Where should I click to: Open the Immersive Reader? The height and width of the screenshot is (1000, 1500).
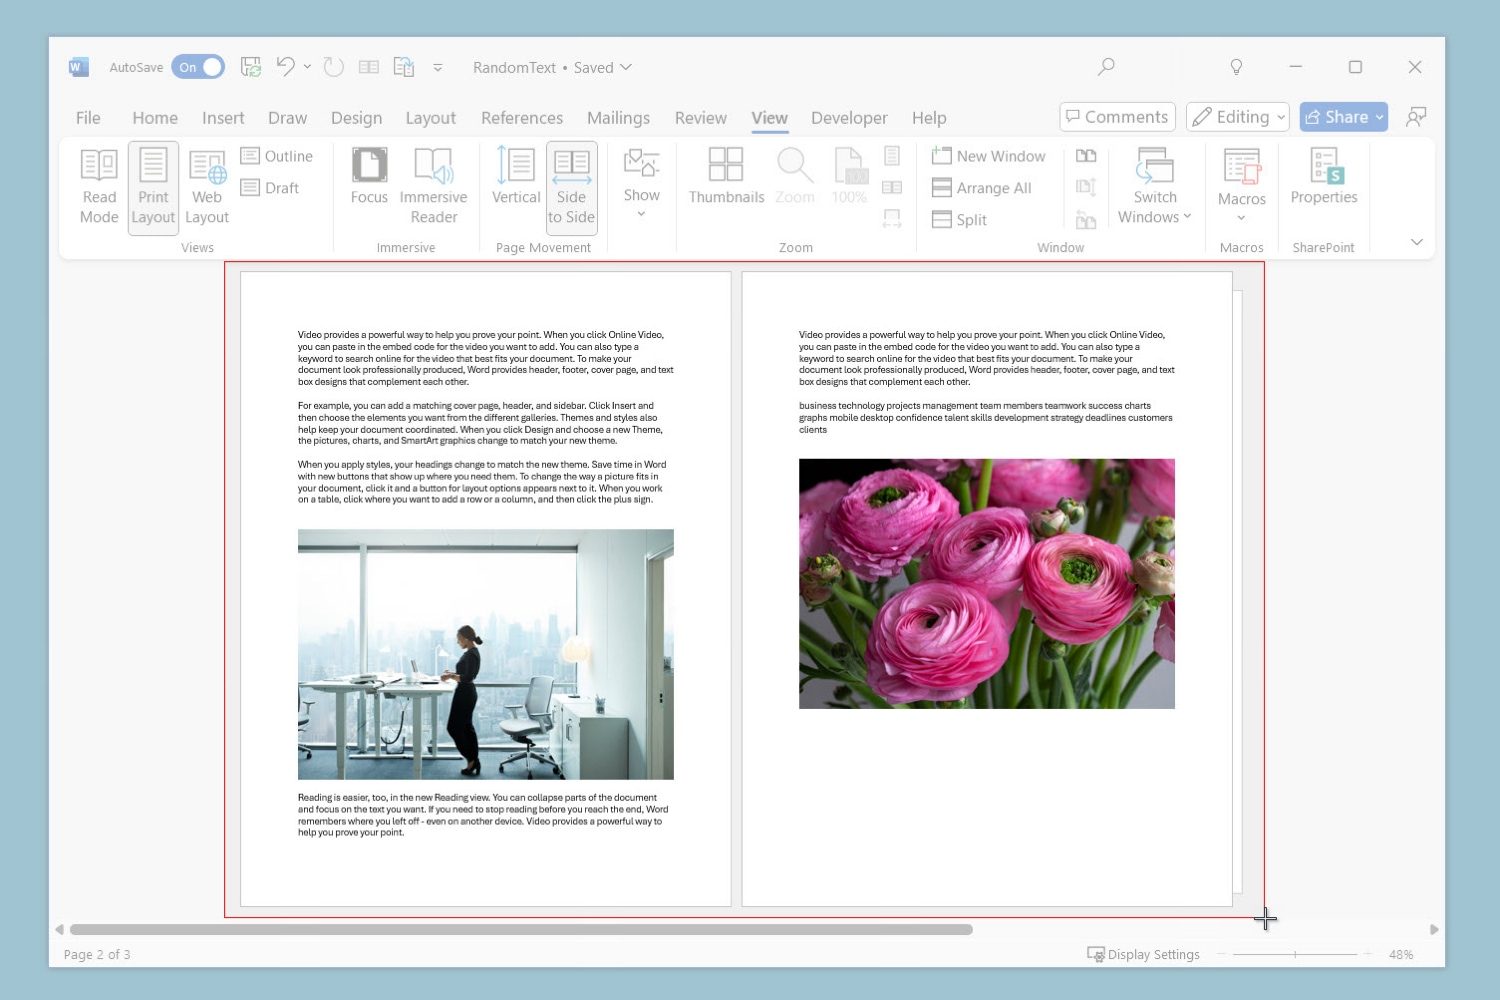click(x=433, y=186)
